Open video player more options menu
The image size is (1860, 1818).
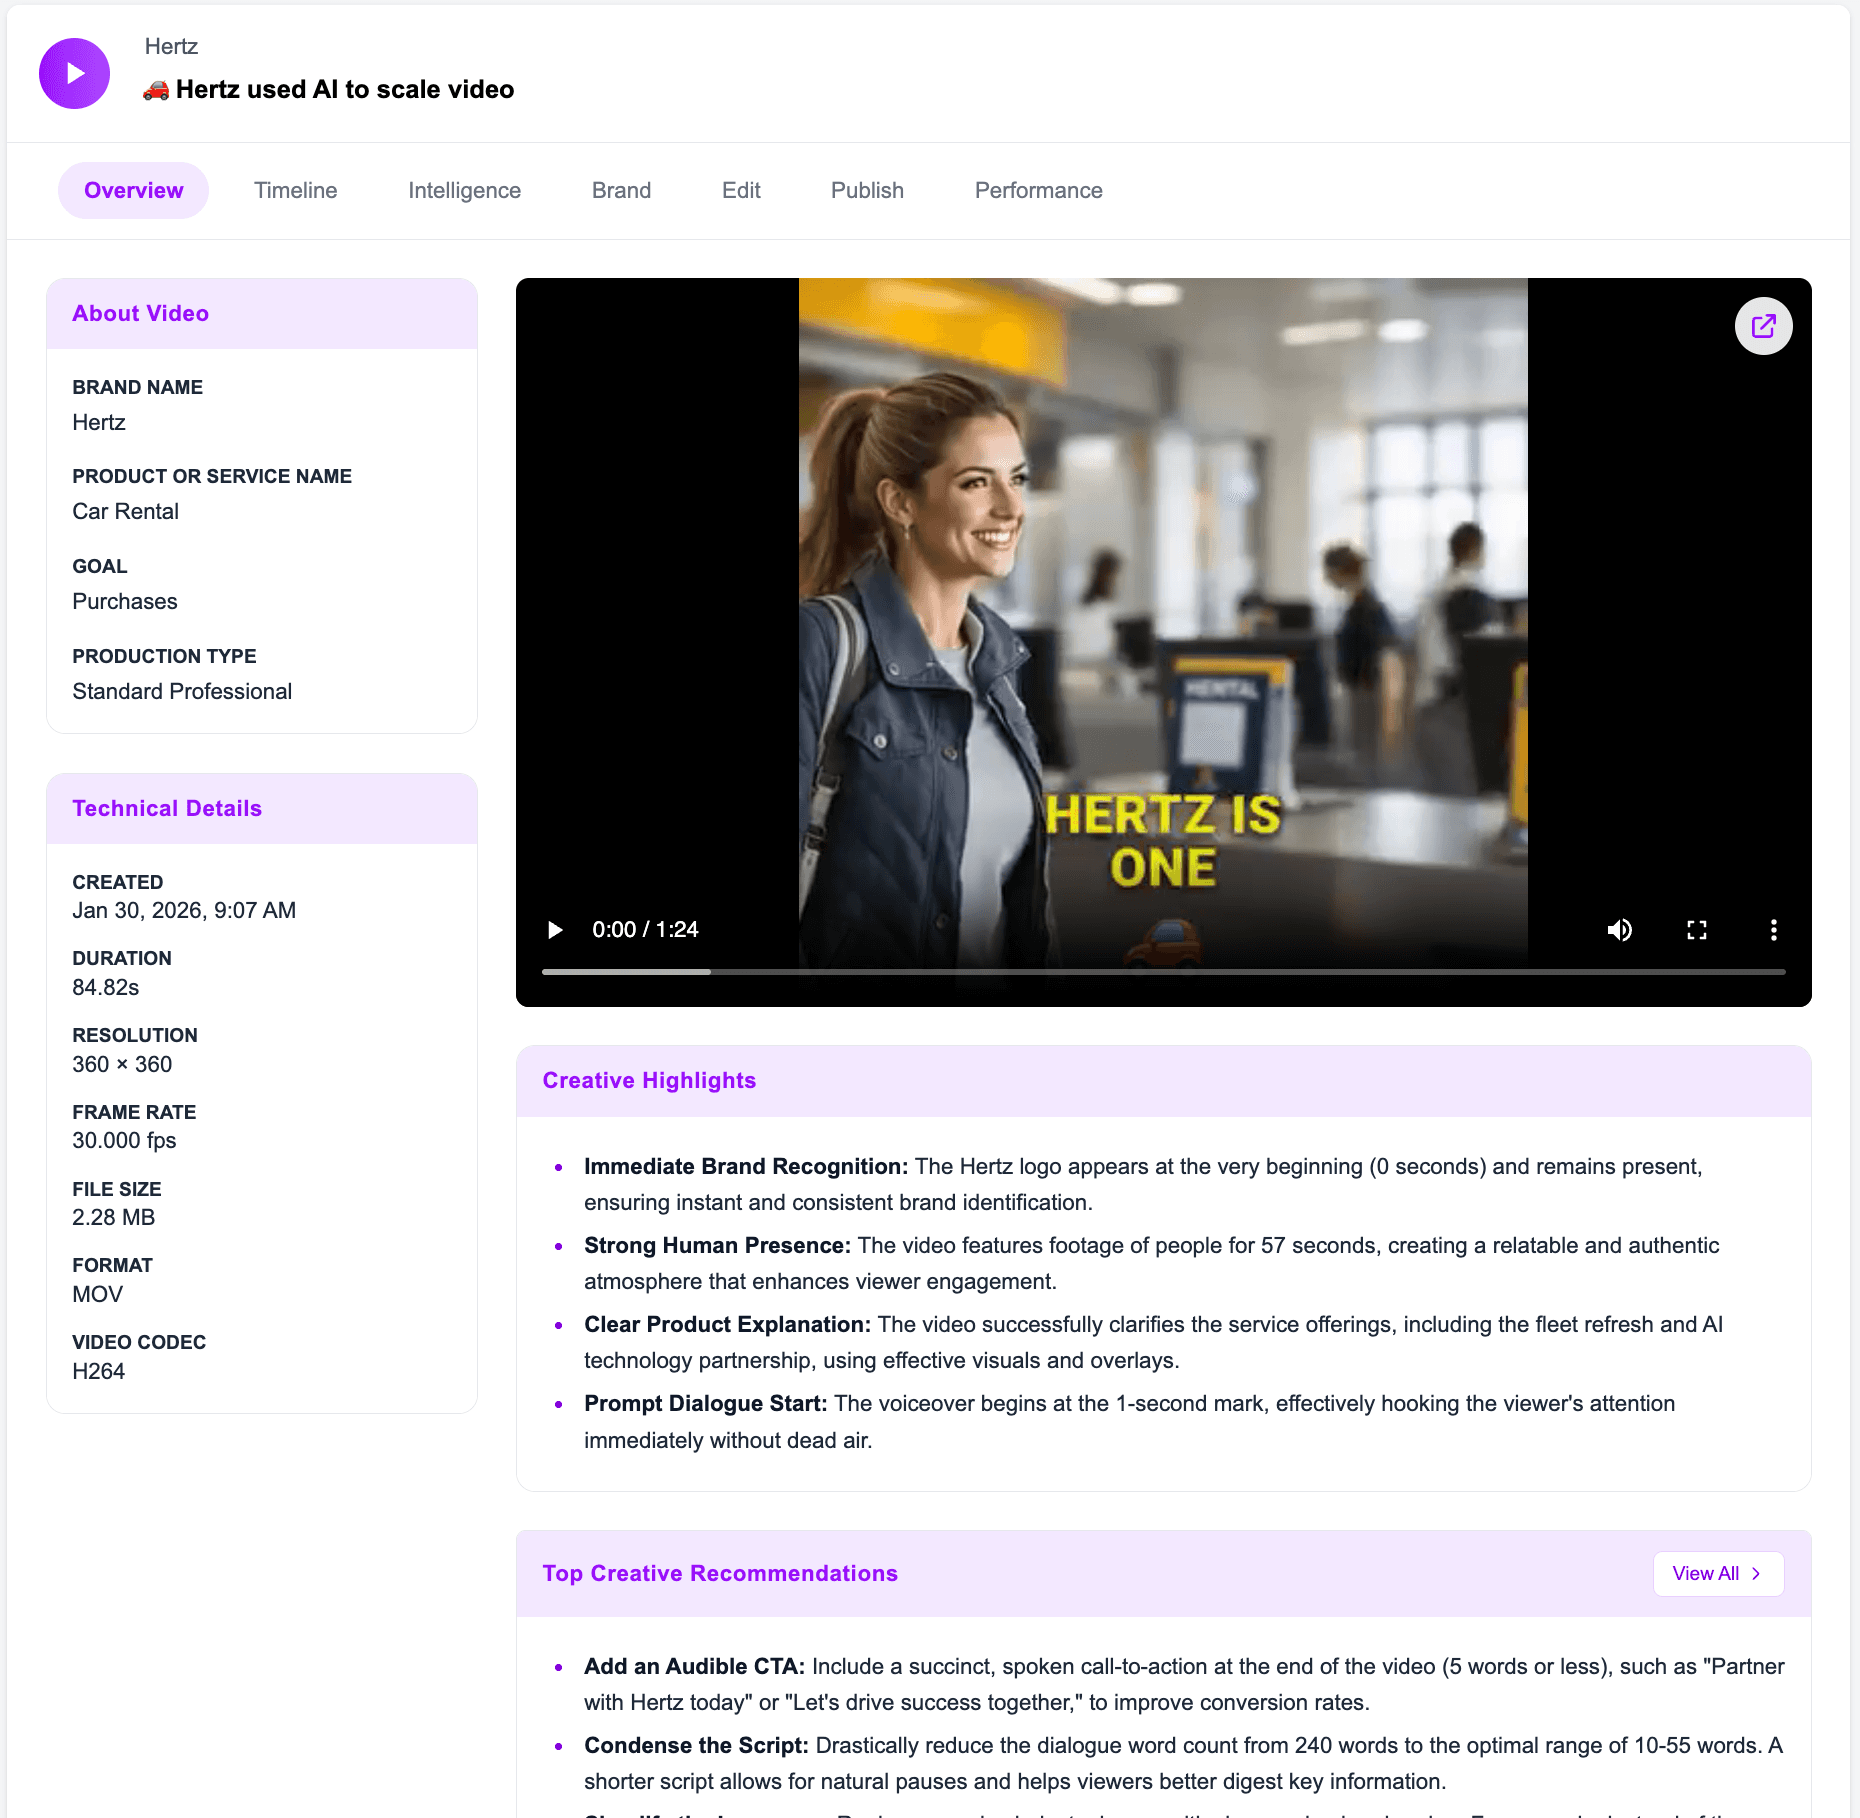pyautogui.click(x=1773, y=930)
